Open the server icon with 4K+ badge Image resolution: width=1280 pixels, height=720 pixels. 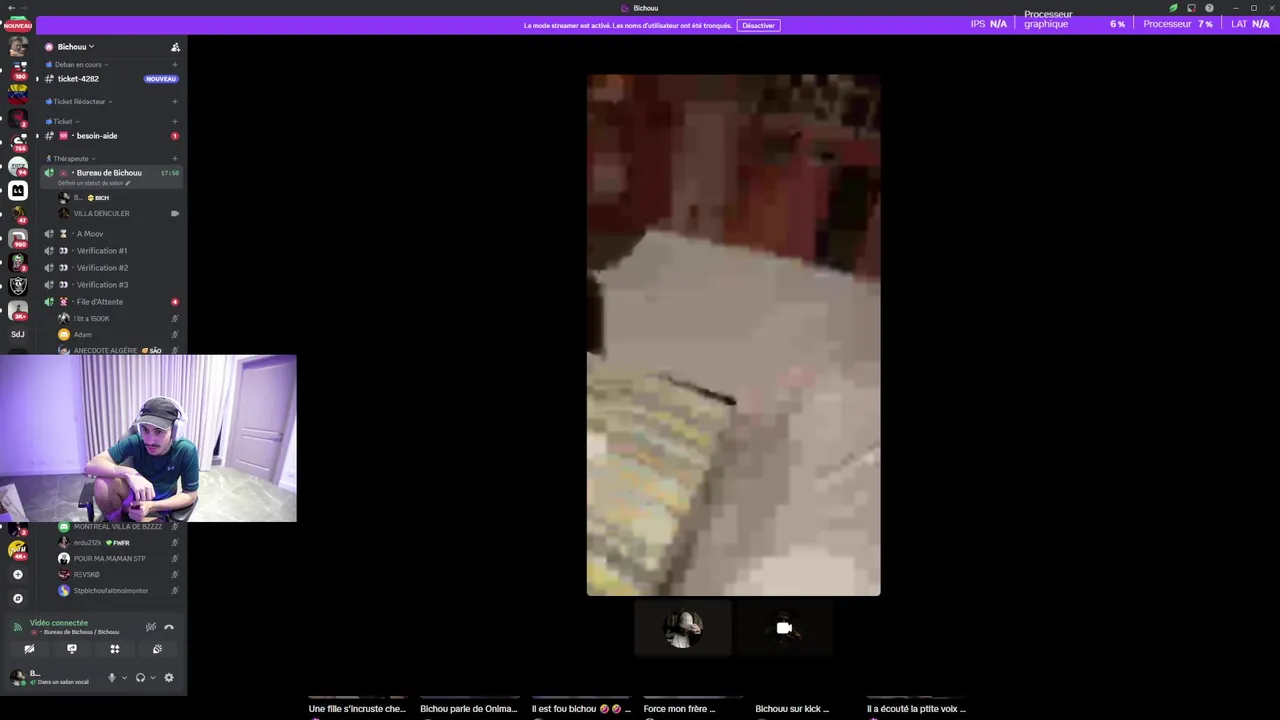pos(17,550)
